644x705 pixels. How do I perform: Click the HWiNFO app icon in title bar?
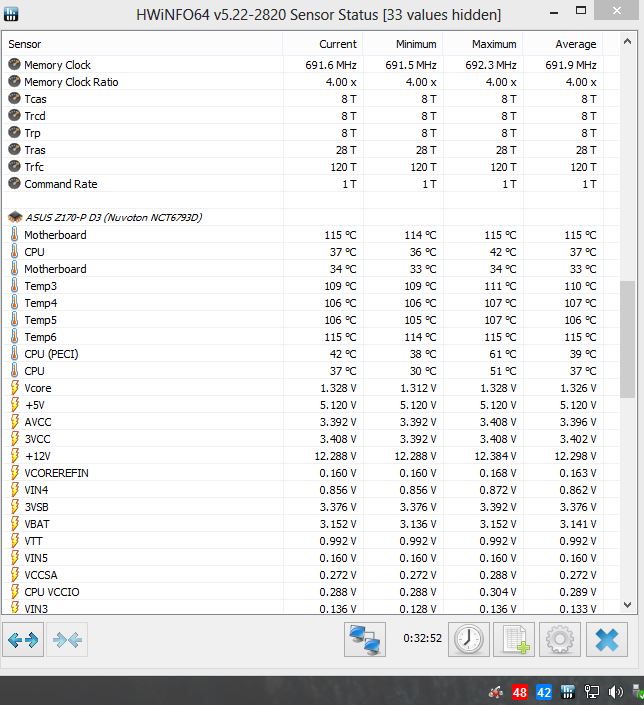(x=11, y=14)
